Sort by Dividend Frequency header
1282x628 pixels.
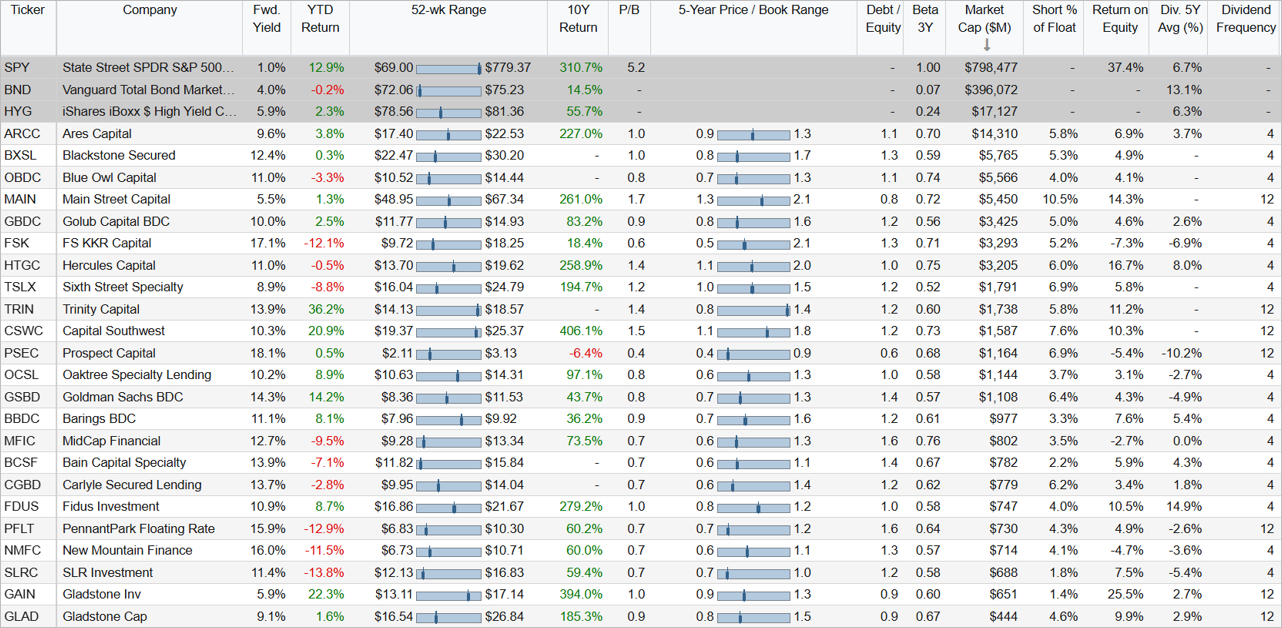(x=1246, y=19)
